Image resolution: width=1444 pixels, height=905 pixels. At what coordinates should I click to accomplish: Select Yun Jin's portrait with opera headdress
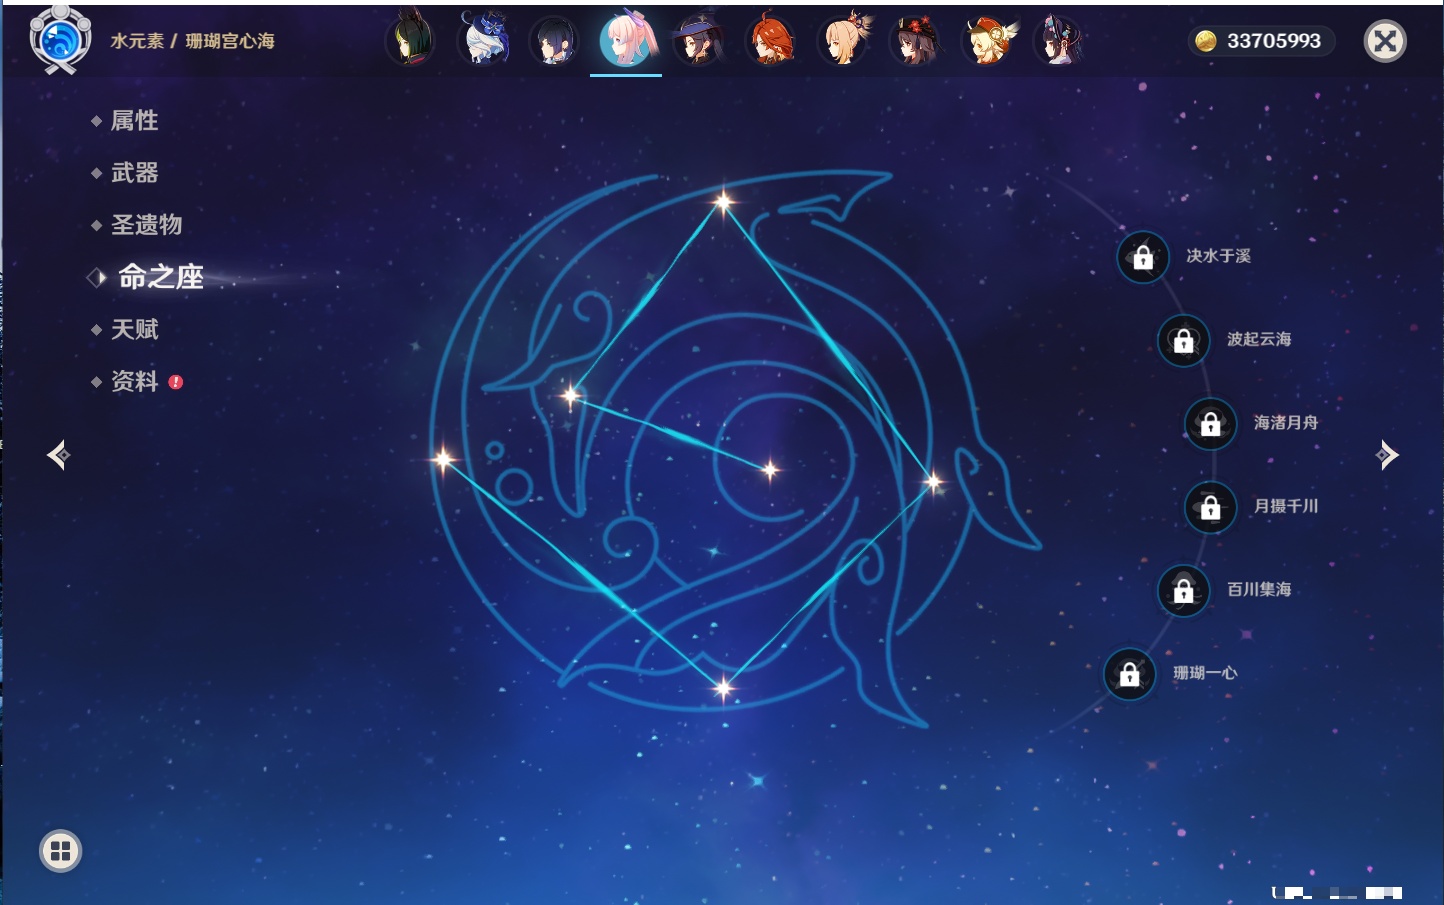pyautogui.click(x=1059, y=40)
